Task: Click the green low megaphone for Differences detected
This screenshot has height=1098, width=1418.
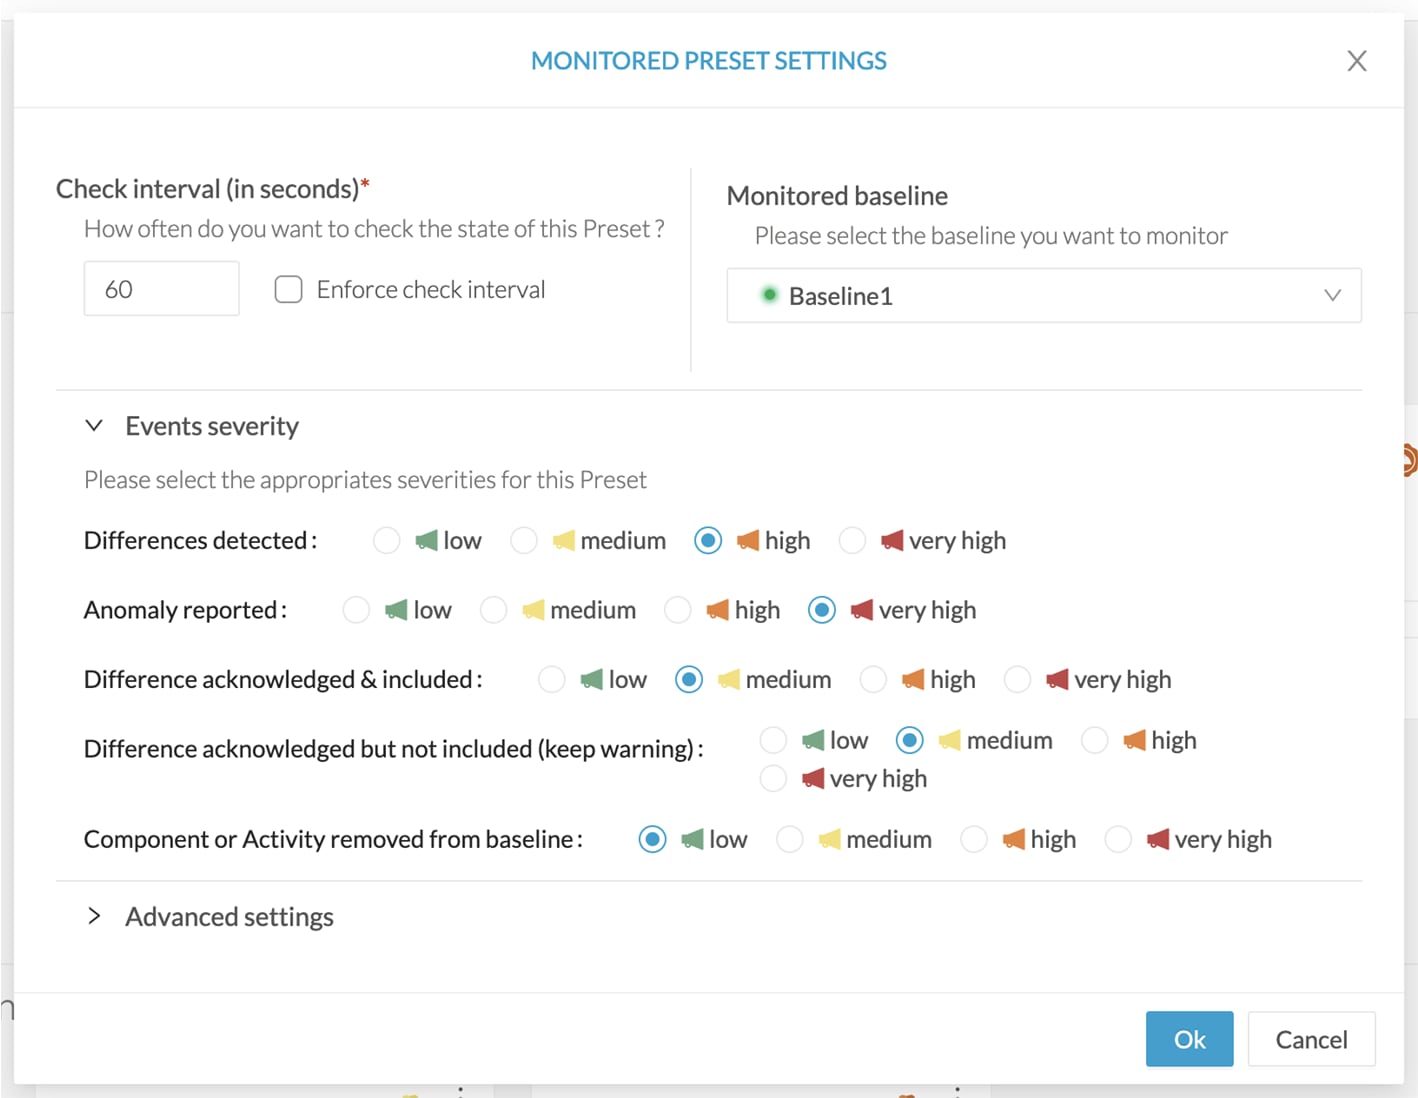Action: [x=427, y=540]
